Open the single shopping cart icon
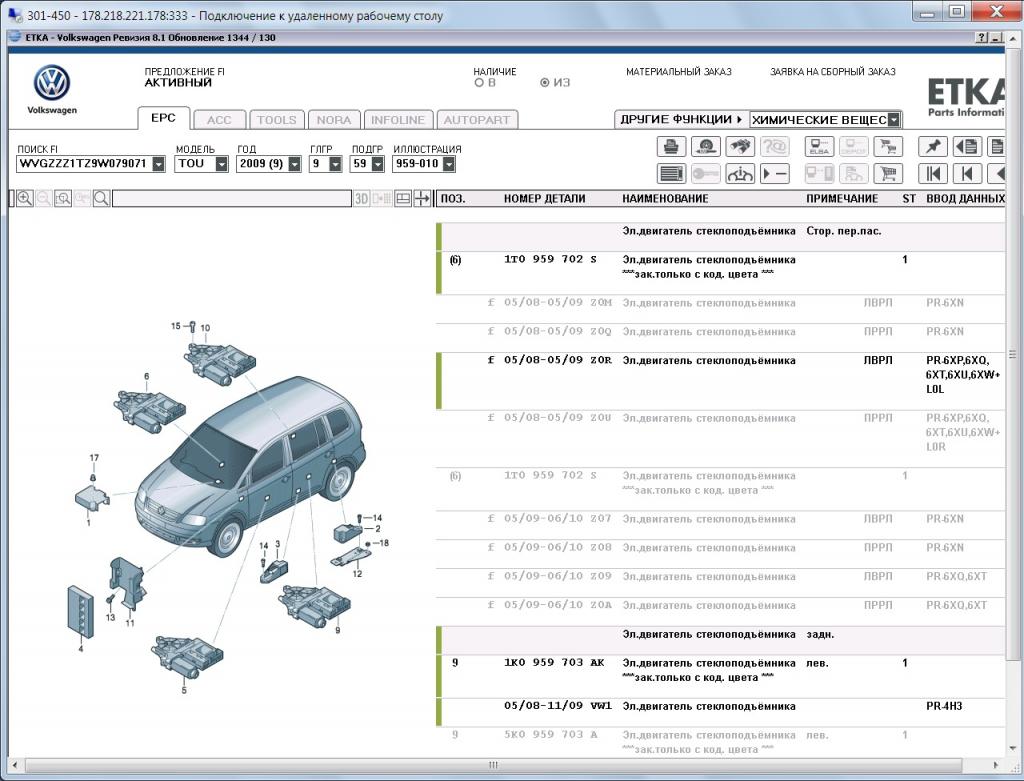The width and height of the screenshot is (1024, 781). point(888,174)
